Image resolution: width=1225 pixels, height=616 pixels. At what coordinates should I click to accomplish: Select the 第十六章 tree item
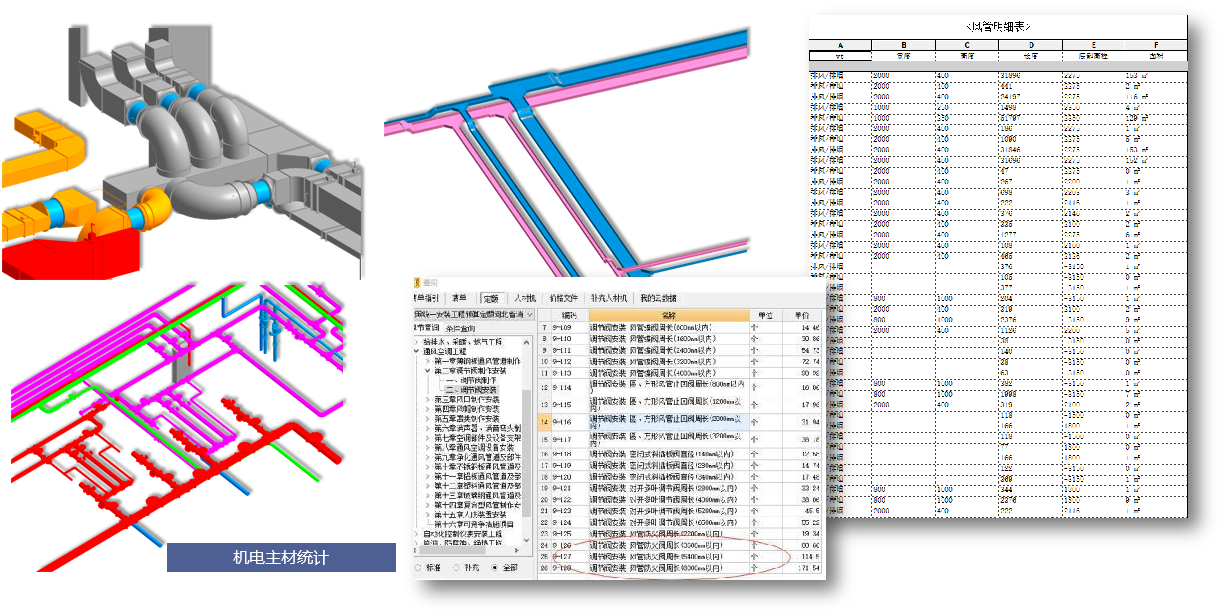pyautogui.click(x=473, y=524)
